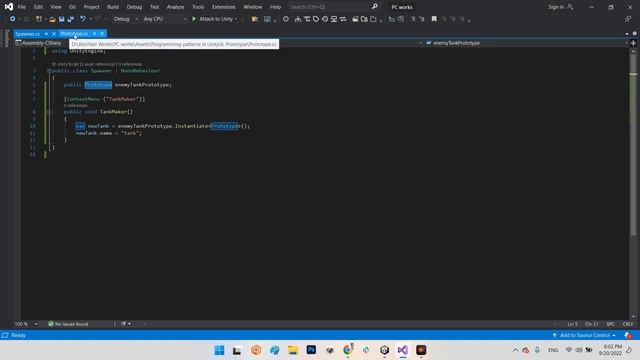Open the enemyTankPrototype member dropdown

coord(527,43)
